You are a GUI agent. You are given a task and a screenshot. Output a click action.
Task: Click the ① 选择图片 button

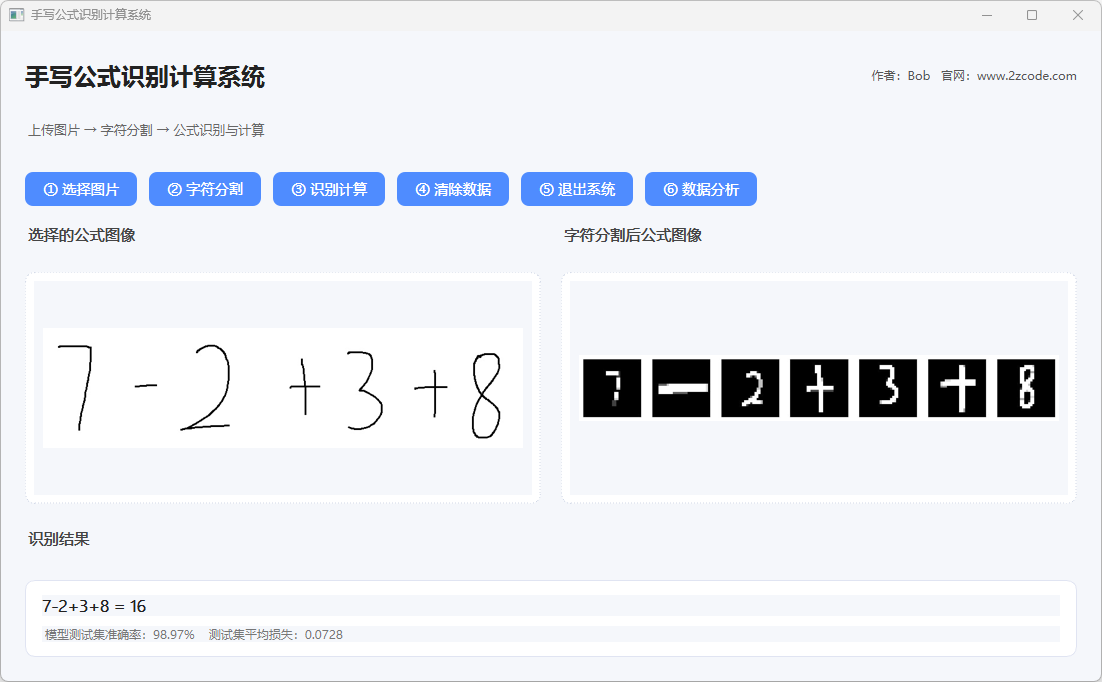point(81,189)
